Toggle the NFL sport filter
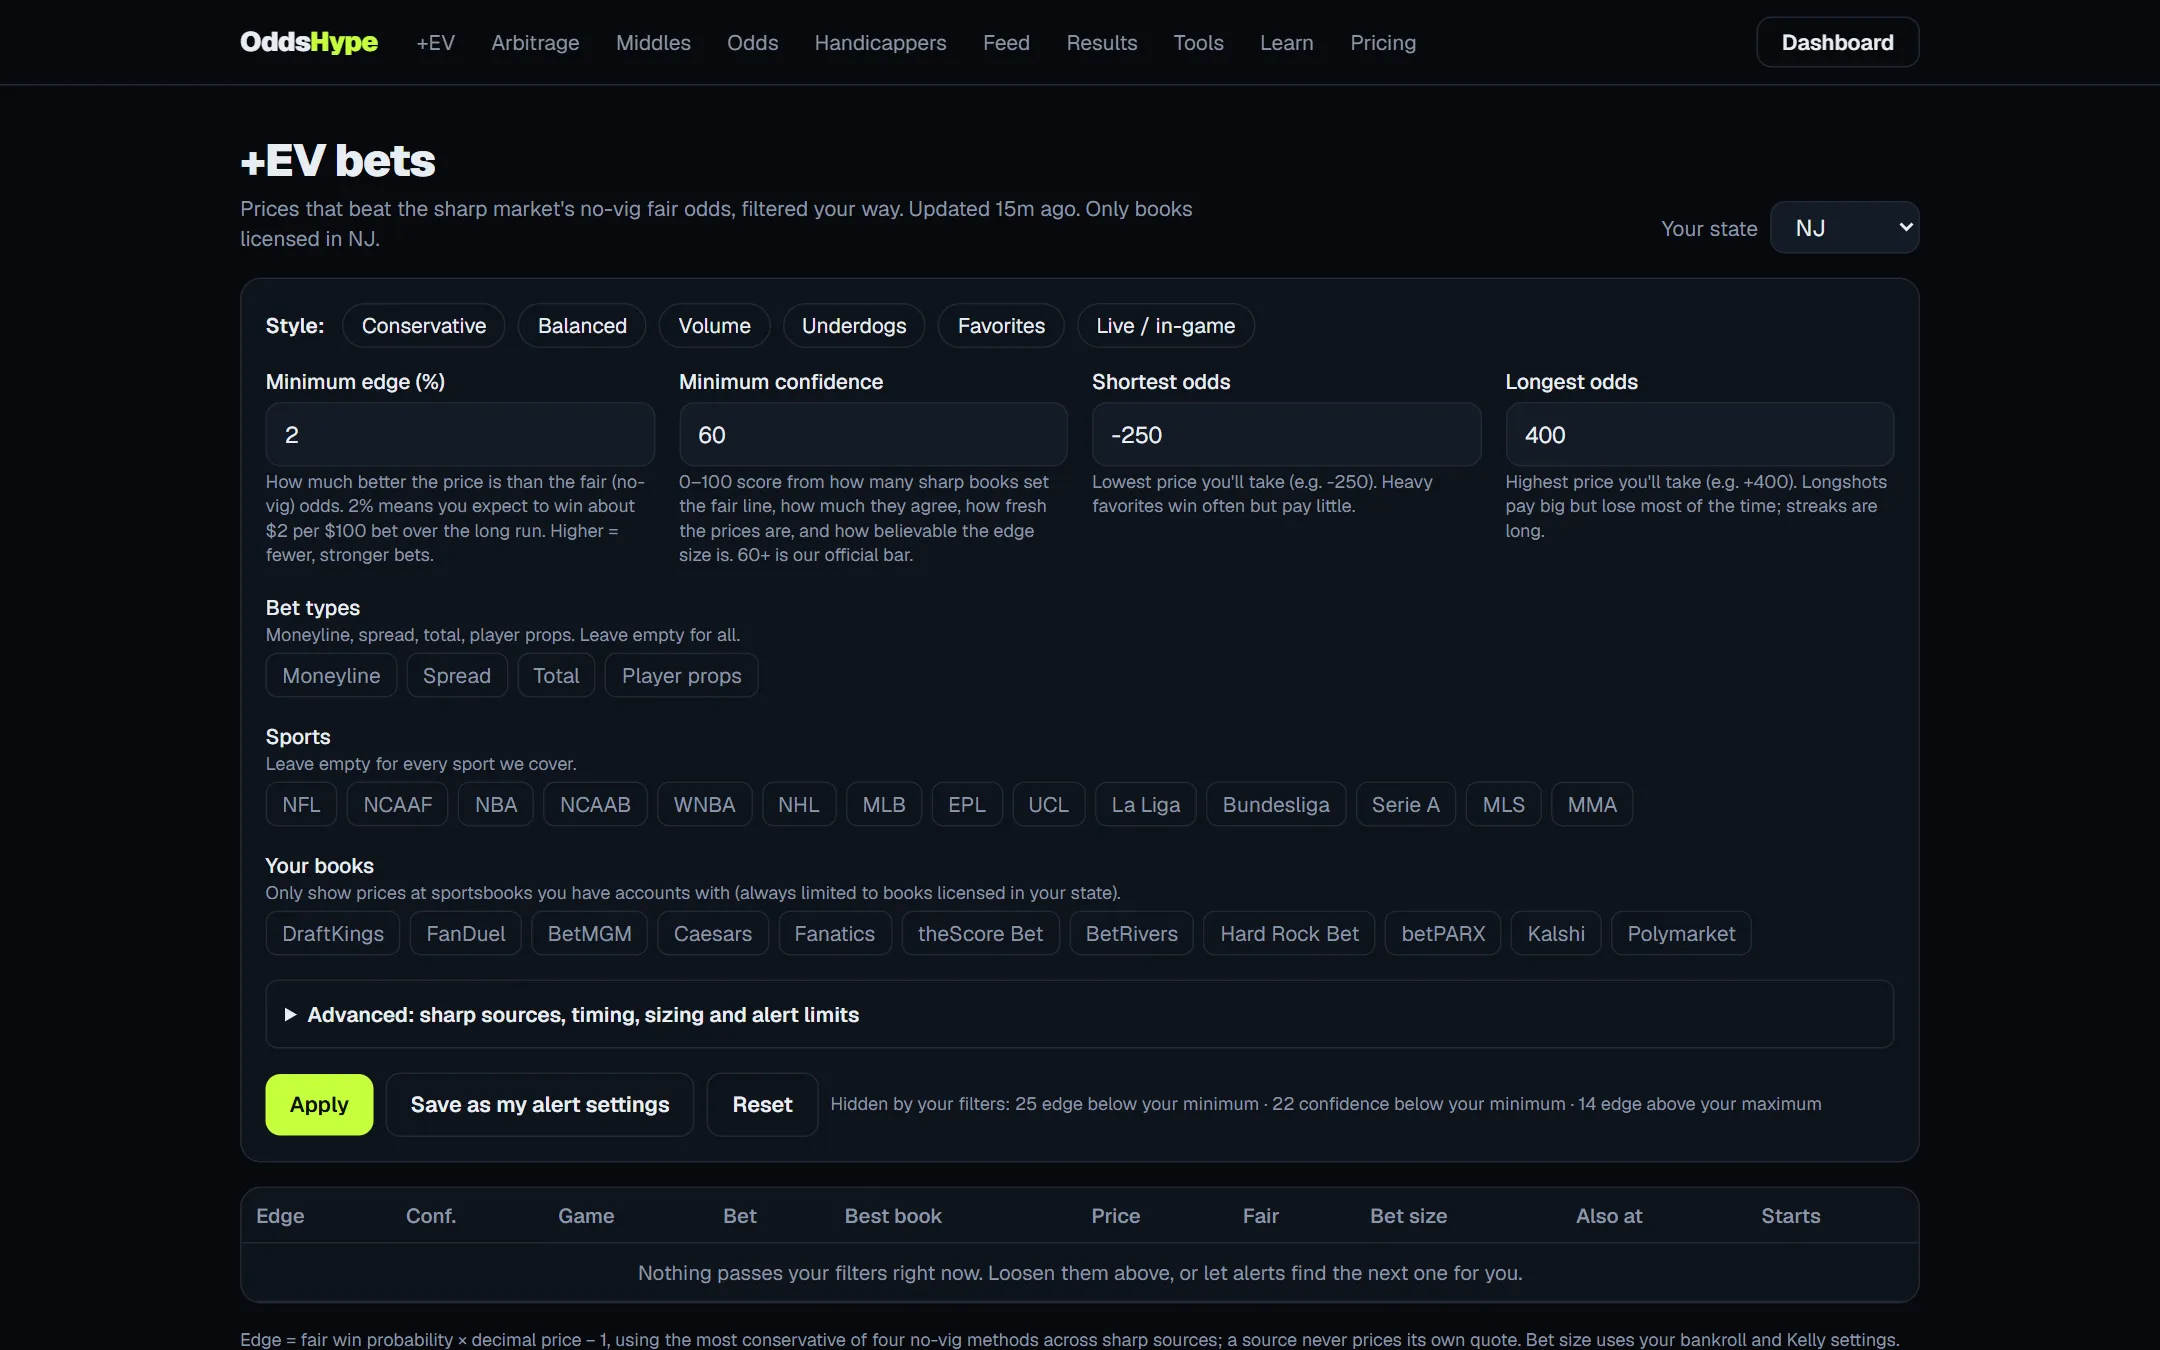This screenshot has height=1350, width=2160. [x=301, y=804]
